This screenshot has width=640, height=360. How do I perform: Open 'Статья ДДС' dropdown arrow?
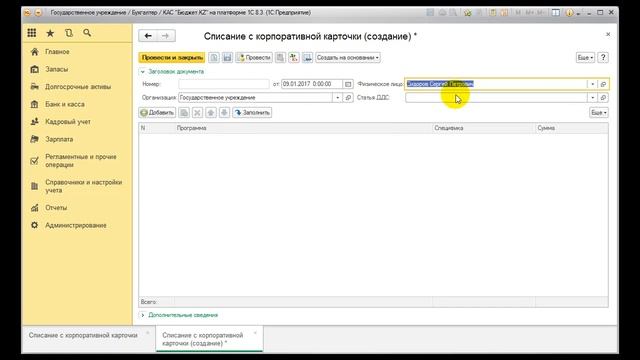(x=592, y=98)
